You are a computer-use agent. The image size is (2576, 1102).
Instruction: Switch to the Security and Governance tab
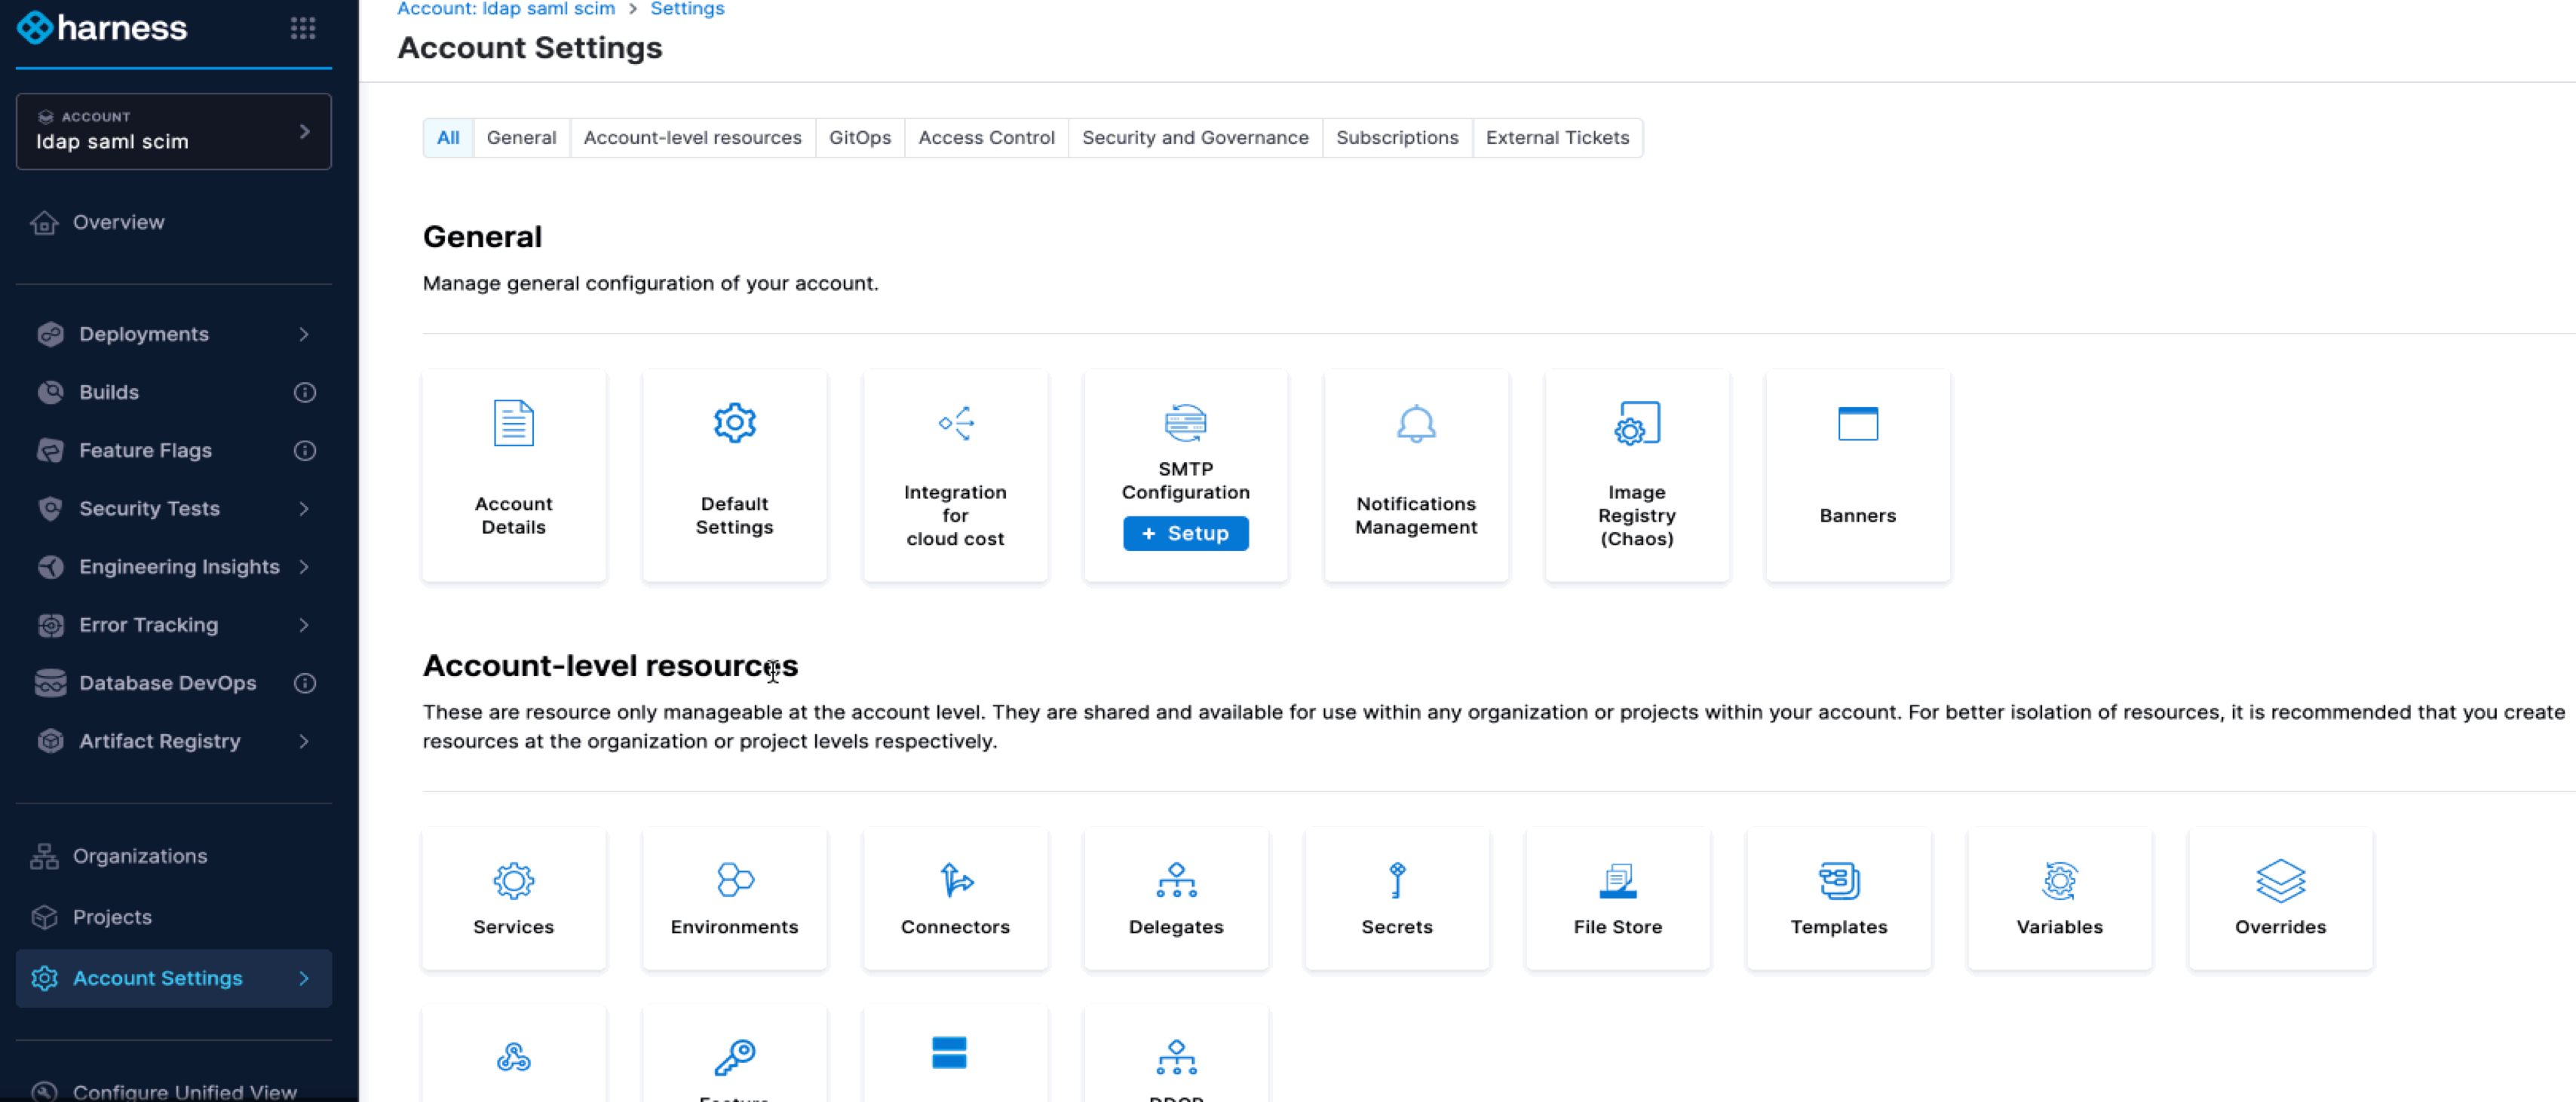1195,137
